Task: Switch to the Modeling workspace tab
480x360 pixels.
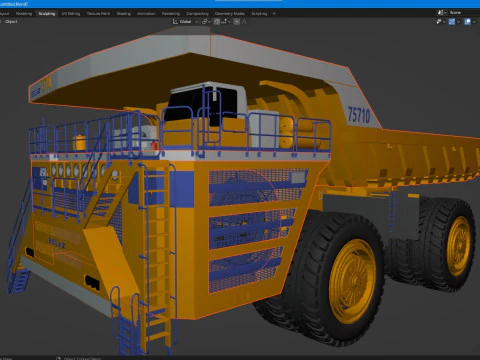Action: [x=24, y=14]
